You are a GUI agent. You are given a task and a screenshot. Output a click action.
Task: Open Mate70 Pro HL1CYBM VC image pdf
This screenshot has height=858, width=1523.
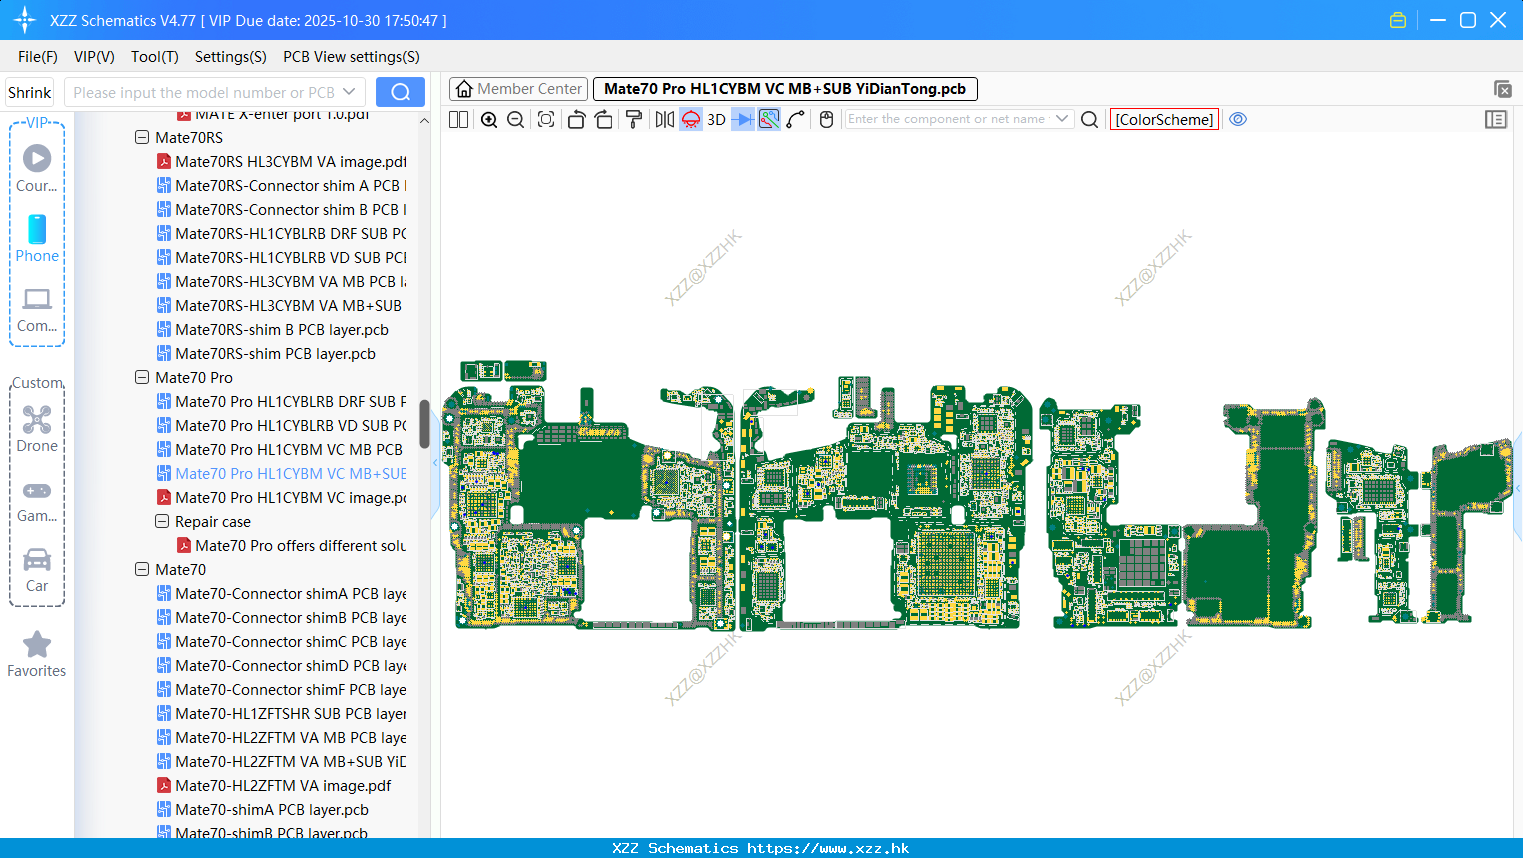tap(282, 497)
